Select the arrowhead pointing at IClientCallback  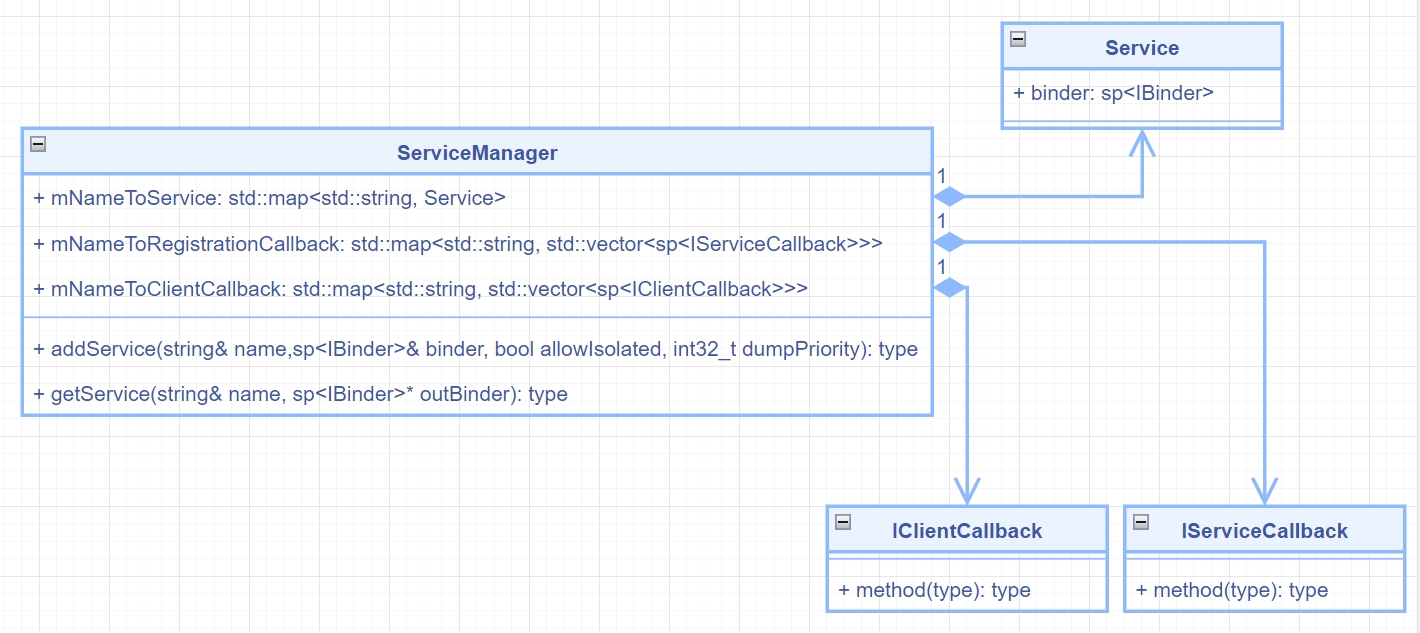[965, 493]
